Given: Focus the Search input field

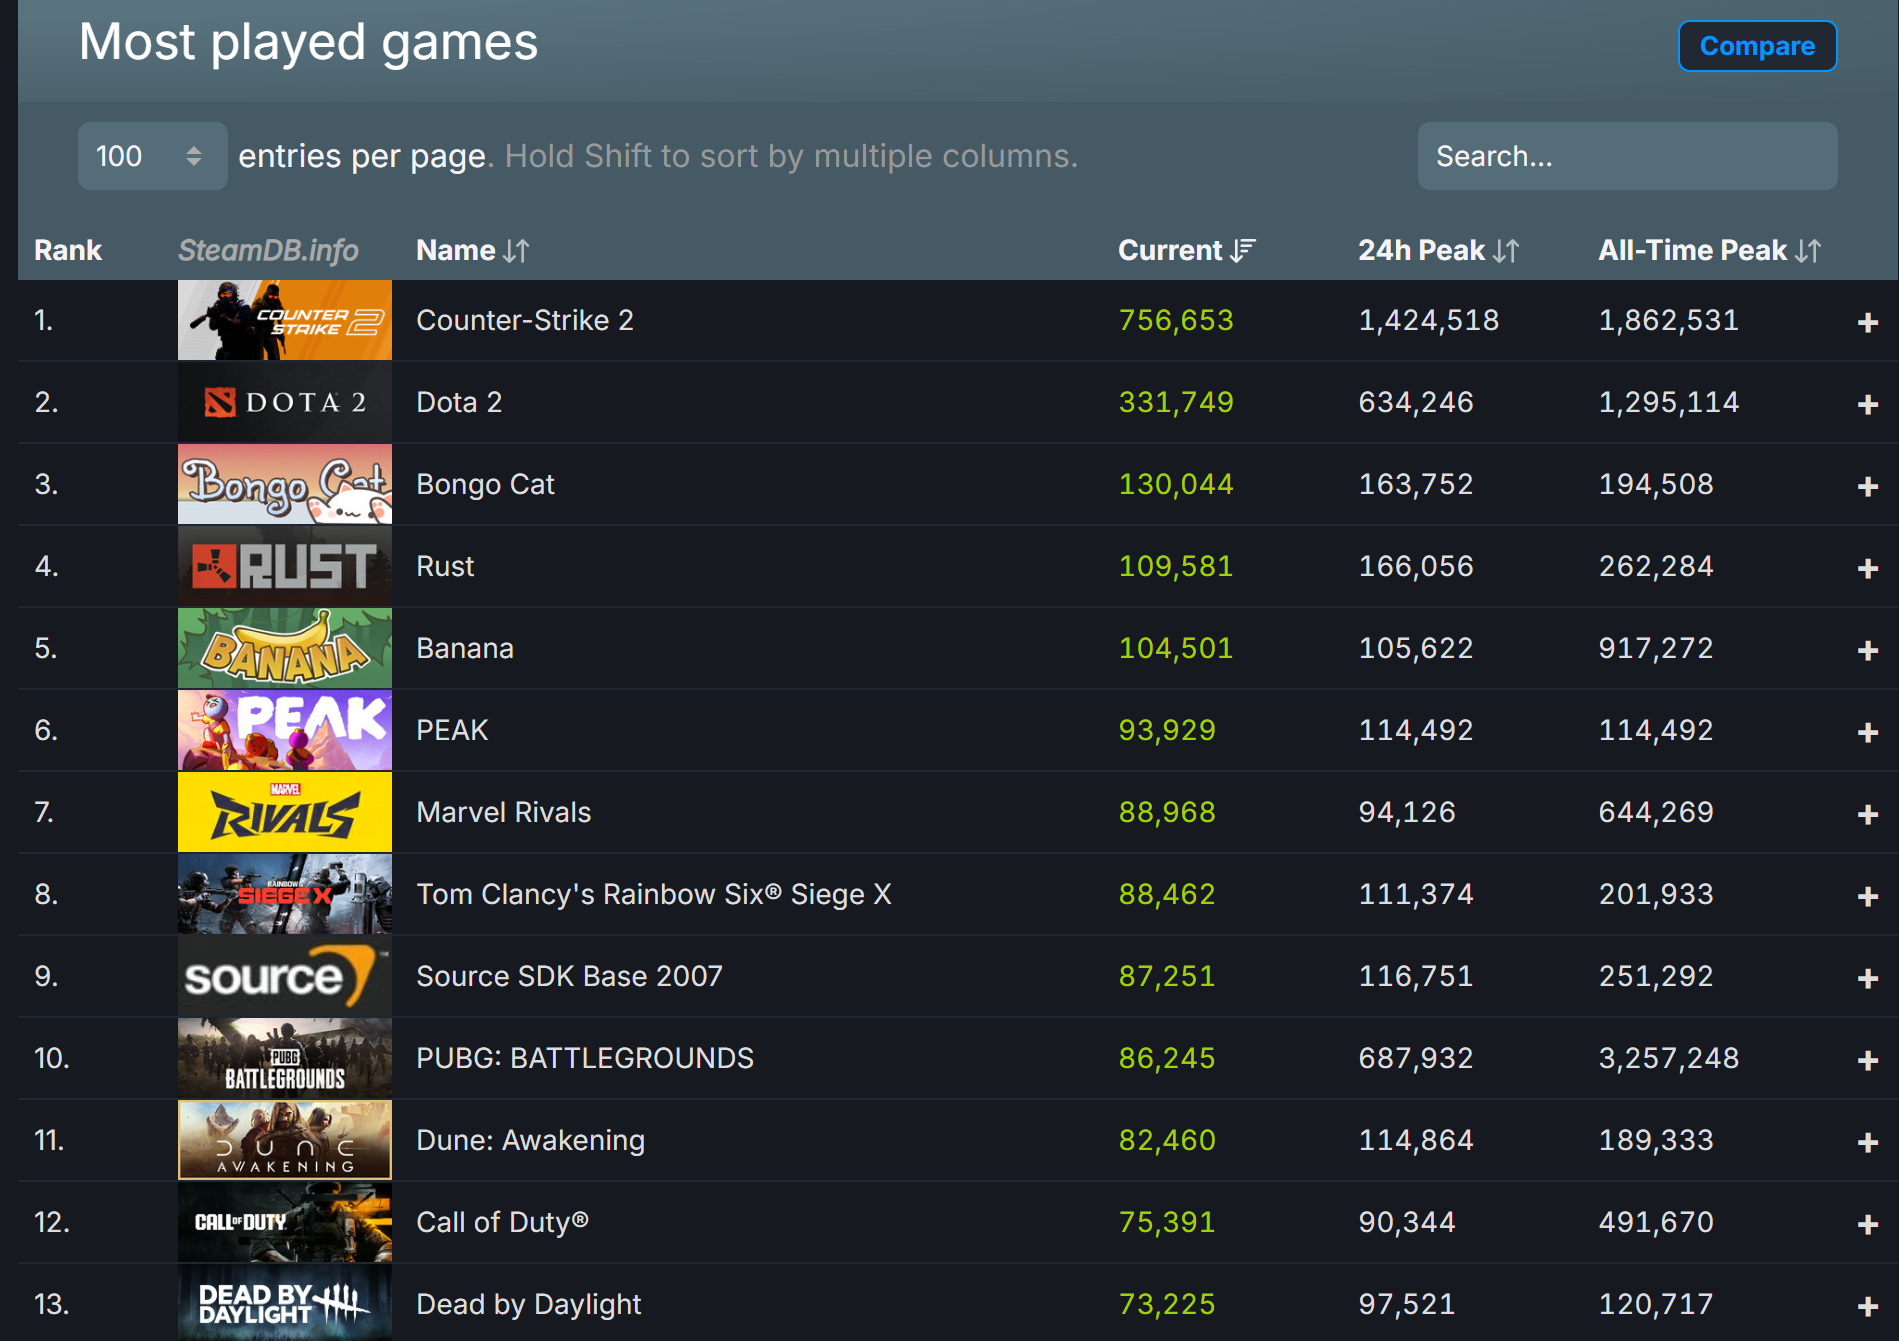Looking at the screenshot, I should click(x=1627, y=156).
